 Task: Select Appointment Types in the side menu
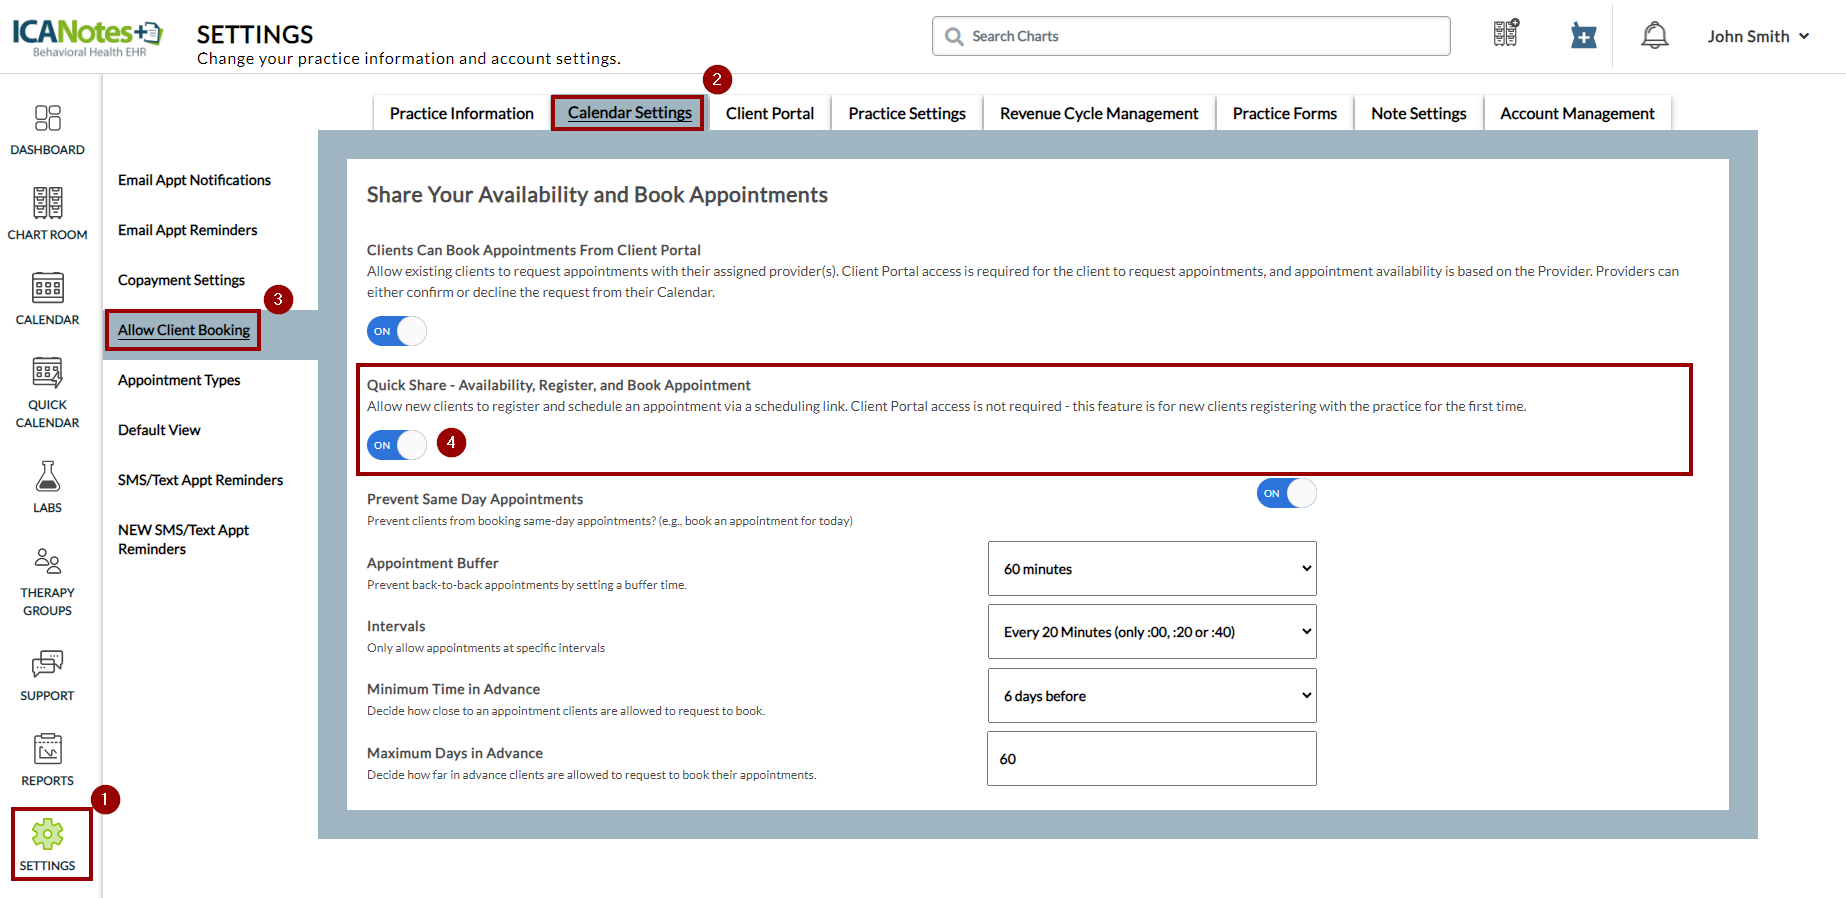click(x=179, y=380)
